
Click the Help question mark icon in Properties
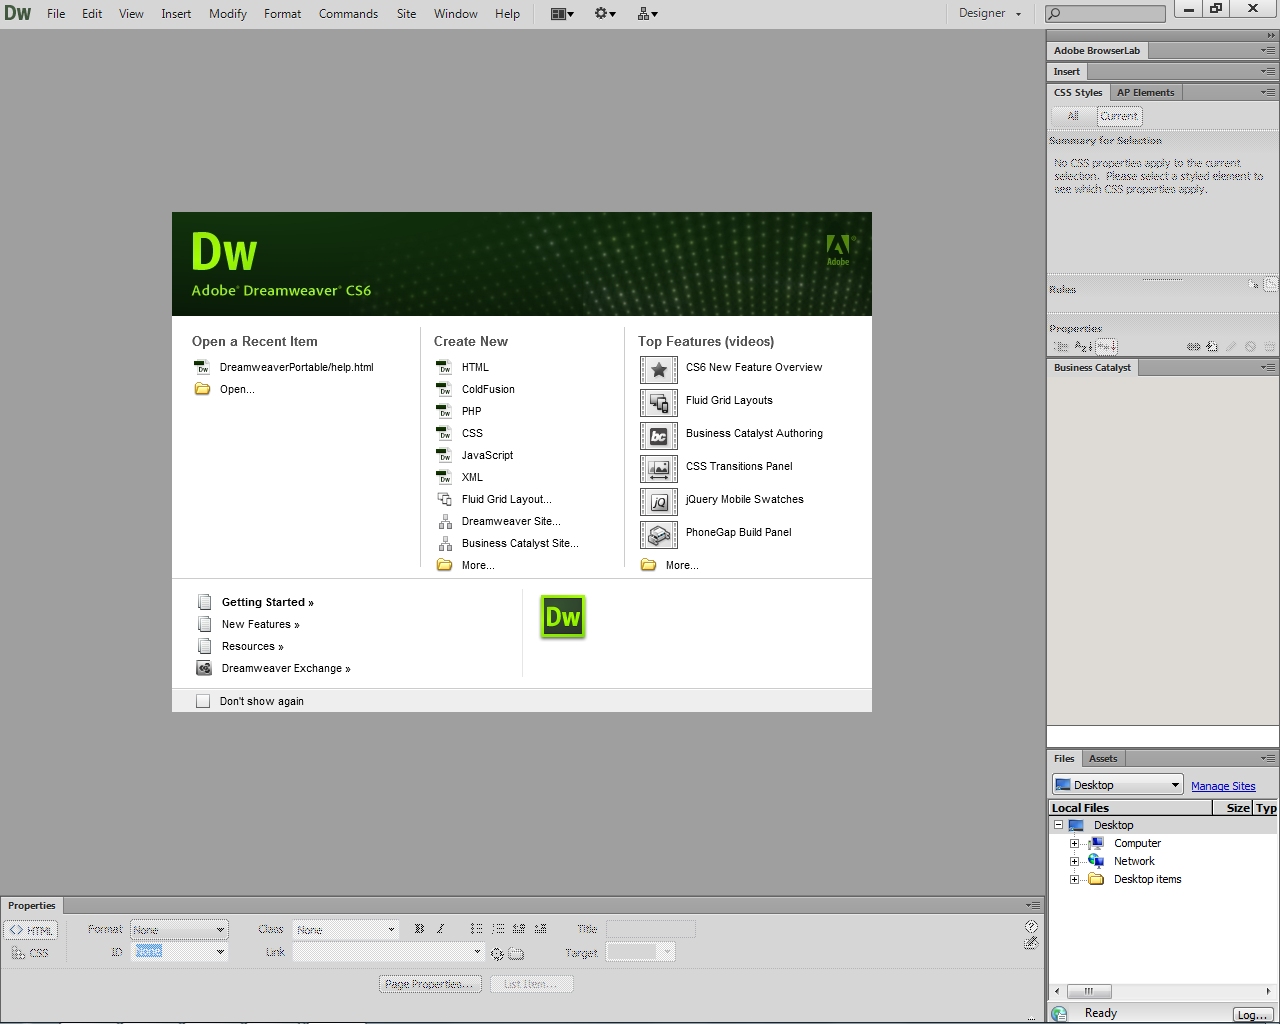(1031, 926)
